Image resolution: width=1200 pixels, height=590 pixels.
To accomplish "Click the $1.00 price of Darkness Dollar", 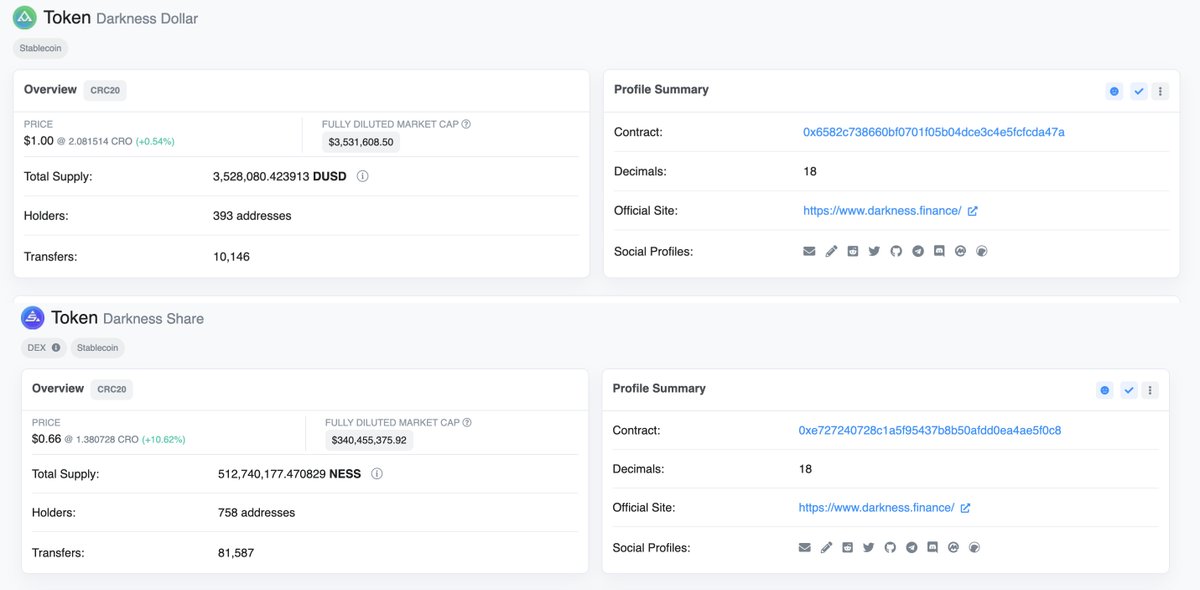I will [x=39, y=141].
